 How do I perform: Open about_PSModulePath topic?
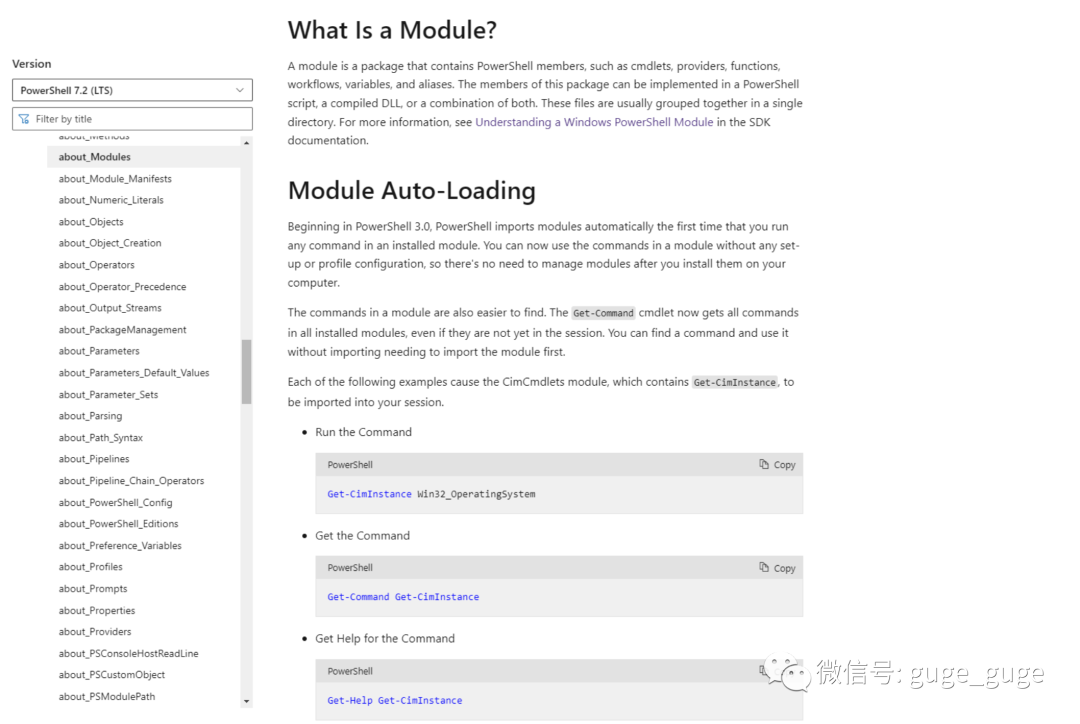click(107, 697)
